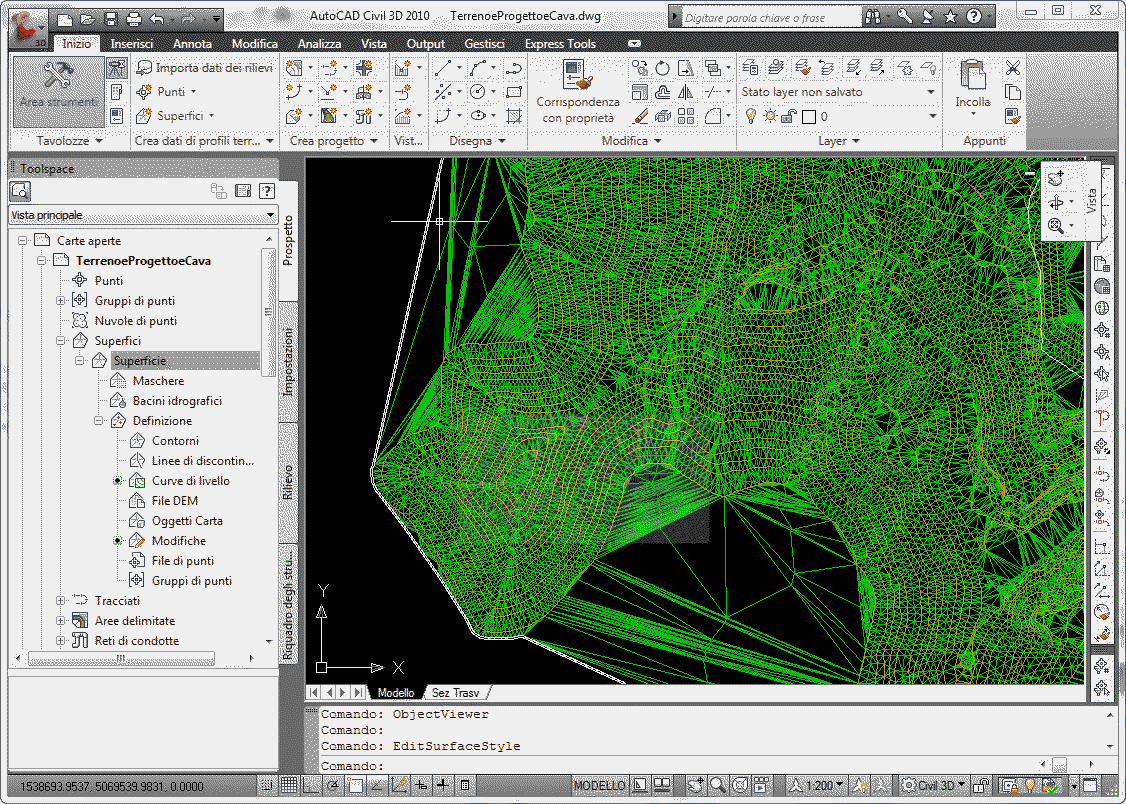Viewport: 1126px width, 804px height.
Task: Toggle snap mode in status bar
Action: click(266, 785)
